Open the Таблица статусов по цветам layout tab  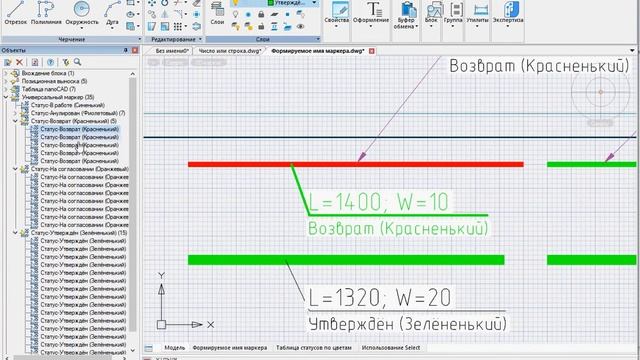(x=313, y=348)
